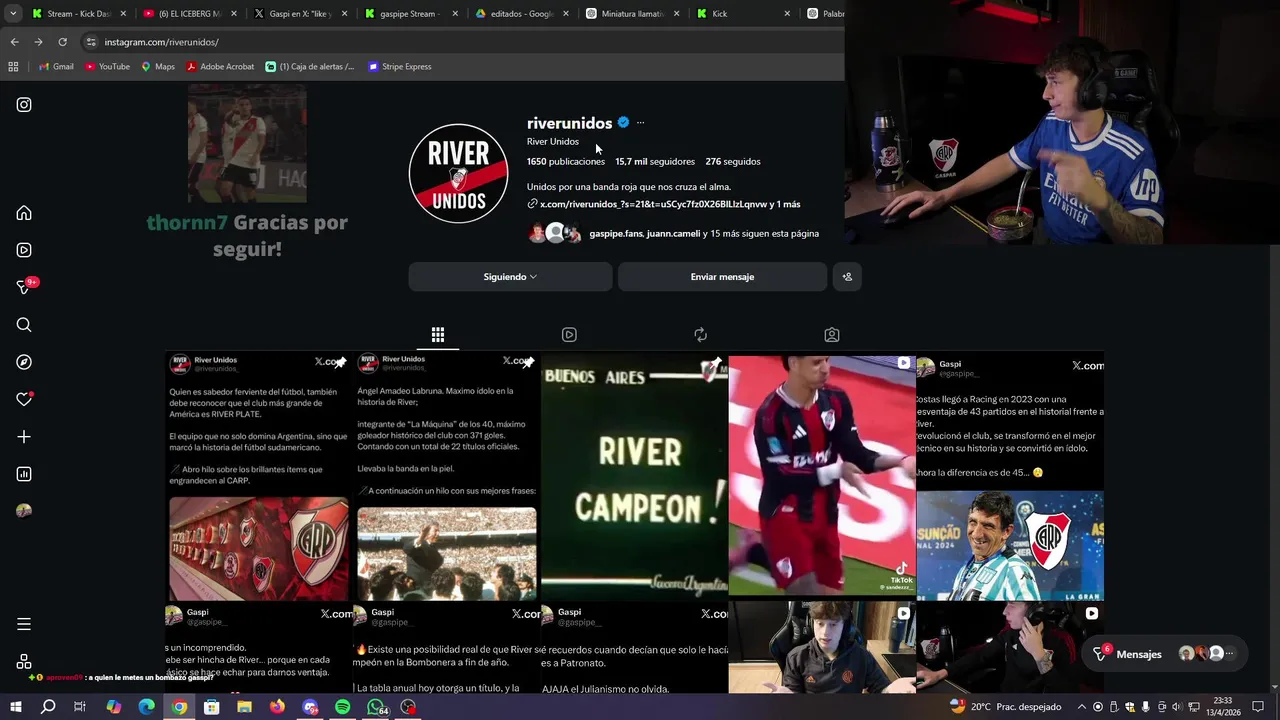Open the 'RIVER CAMPEON!' post thumbnail

pos(634,476)
